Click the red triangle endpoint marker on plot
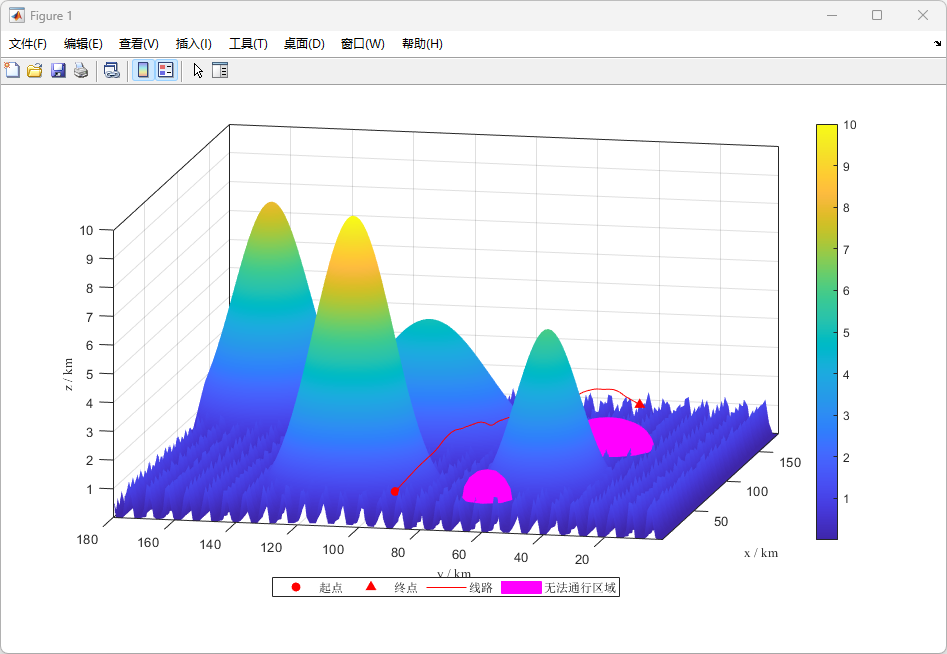This screenshot has width=947, height=654. [640, 403]
